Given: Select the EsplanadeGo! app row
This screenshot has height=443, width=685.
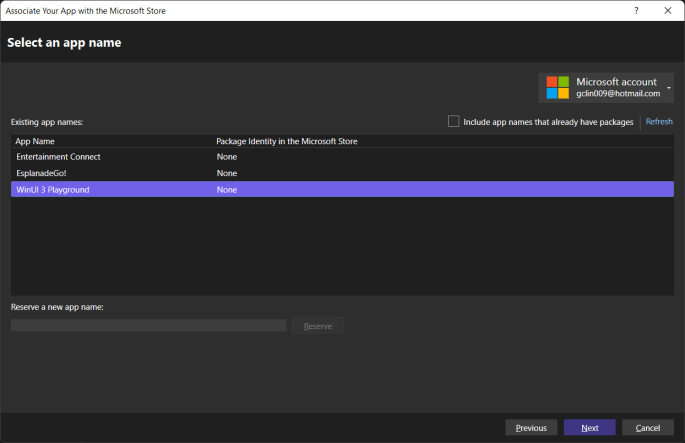Looking at the screenshot, I should click(342, 173).
